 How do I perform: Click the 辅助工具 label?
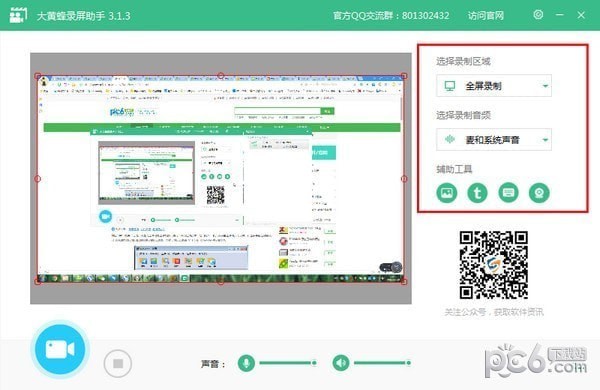tap(454, 169)
